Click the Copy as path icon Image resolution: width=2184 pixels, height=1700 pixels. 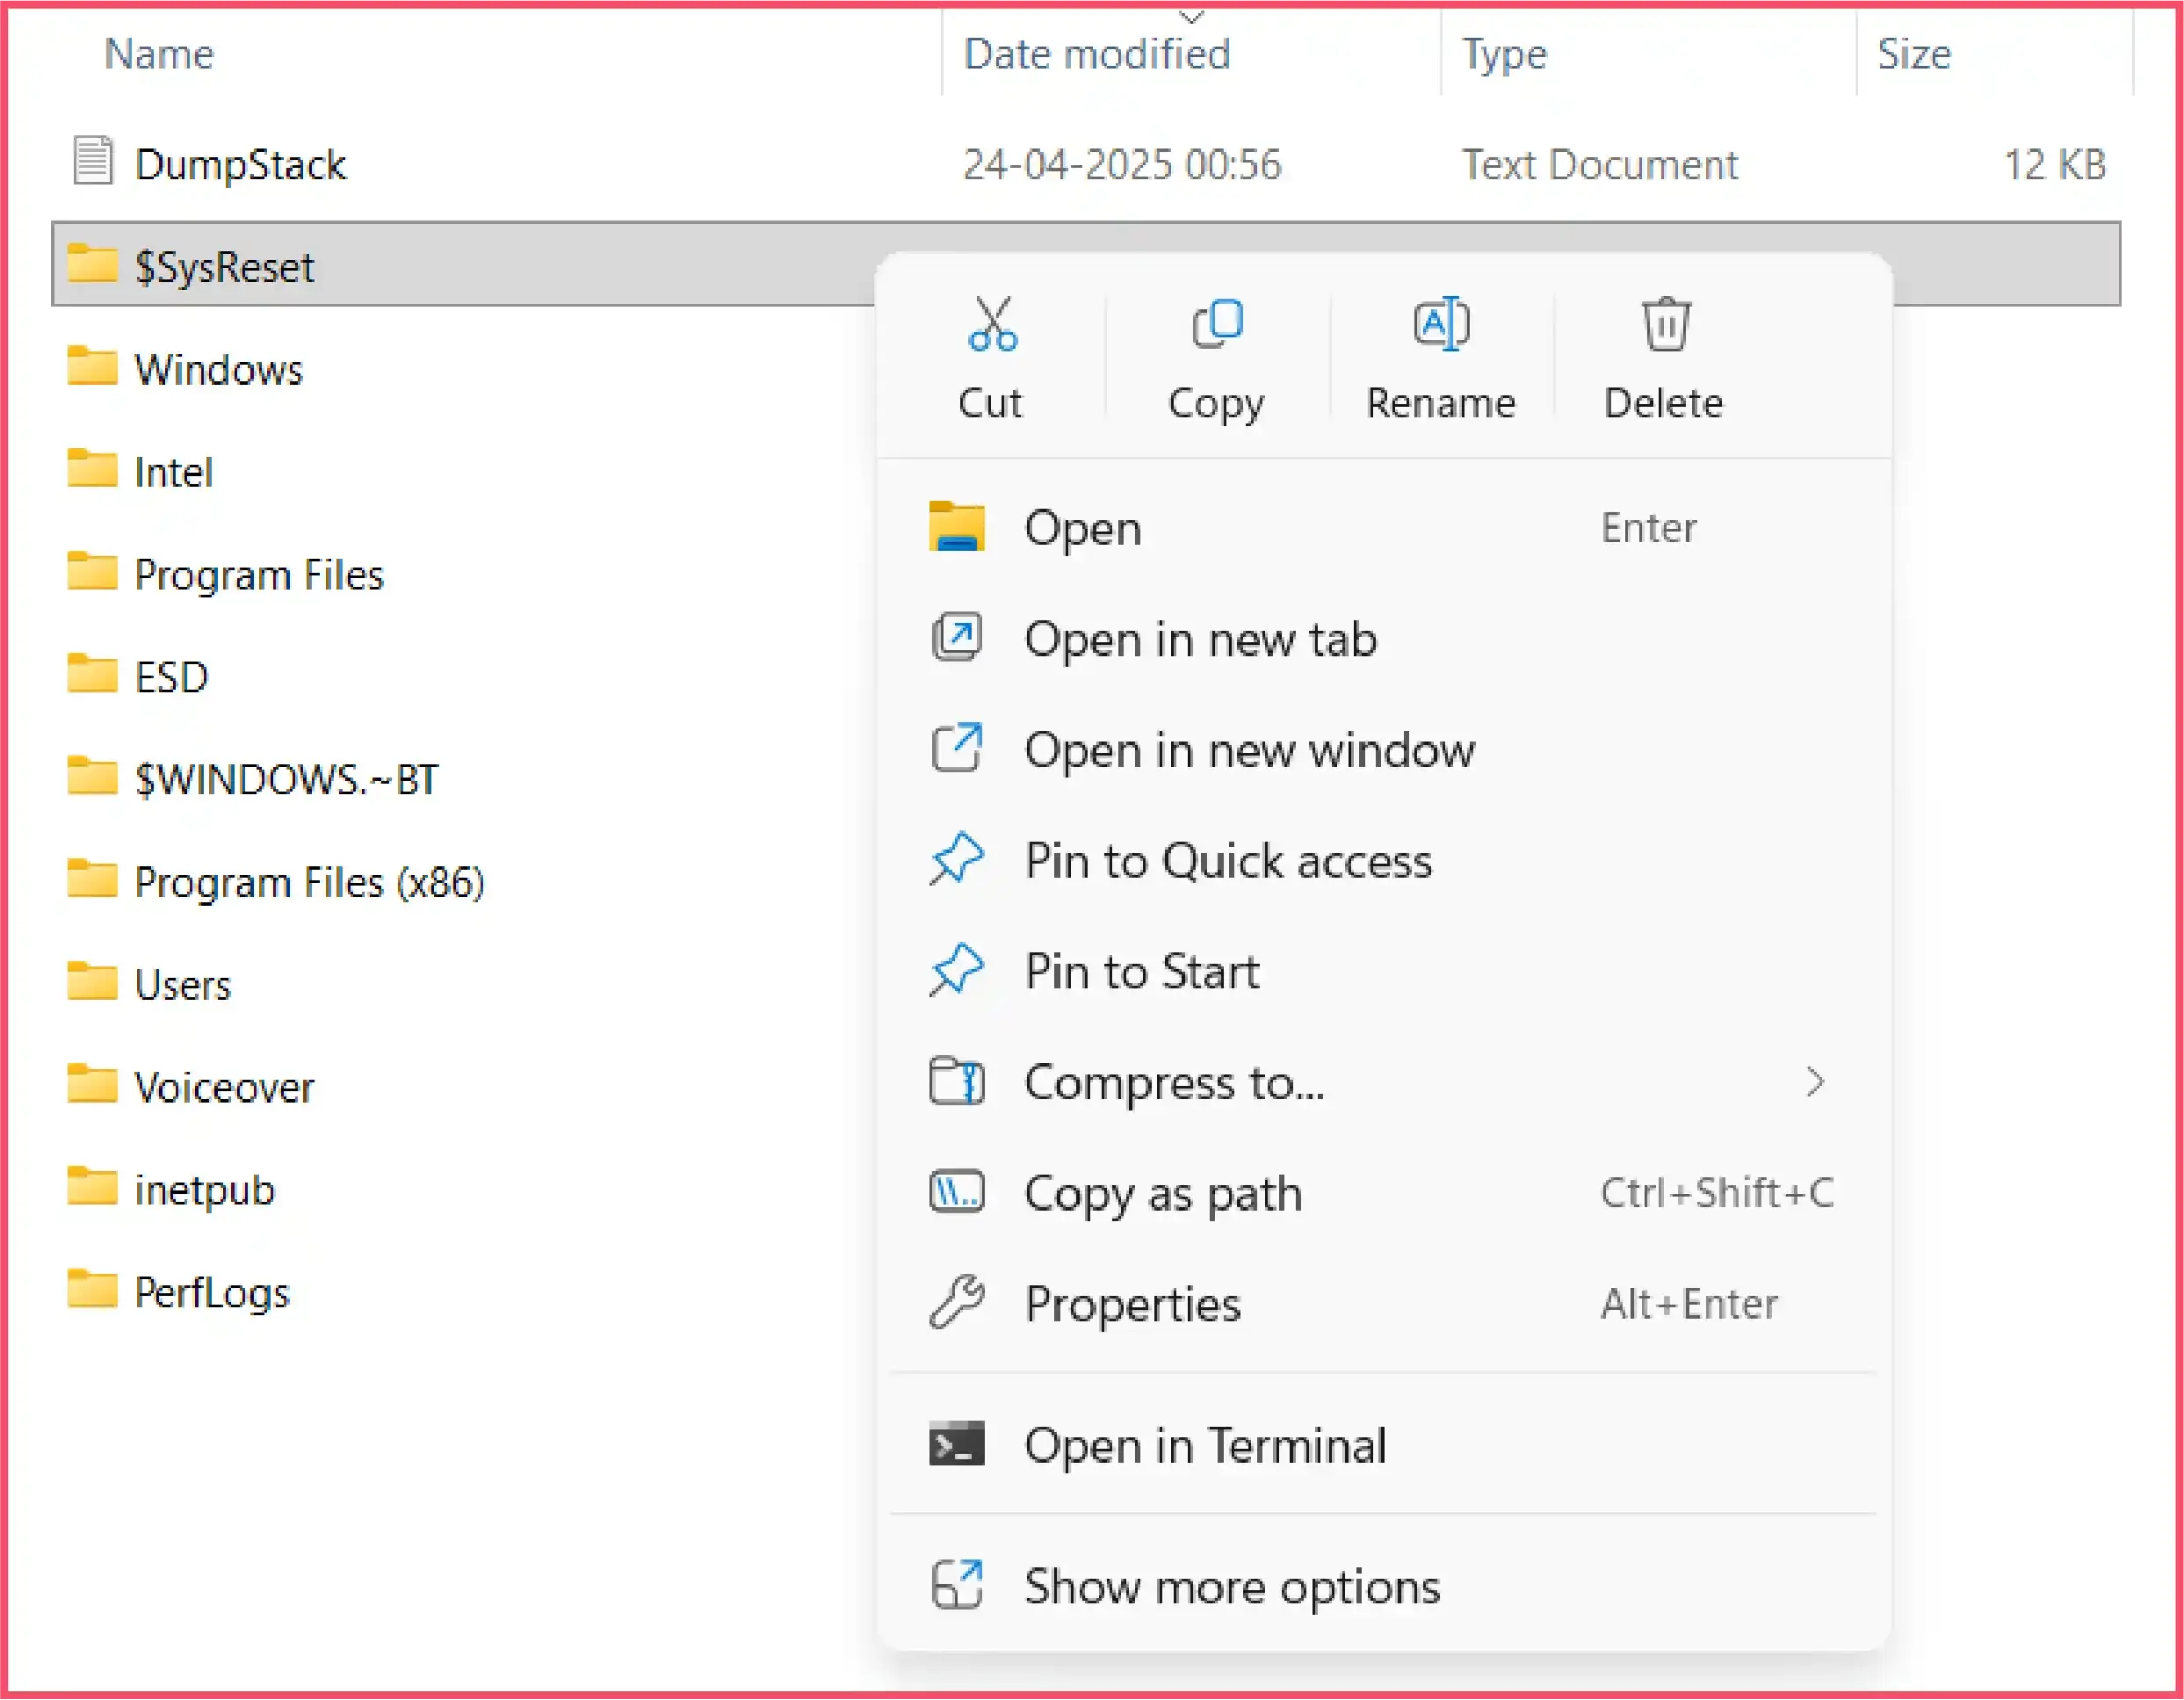956,1192
